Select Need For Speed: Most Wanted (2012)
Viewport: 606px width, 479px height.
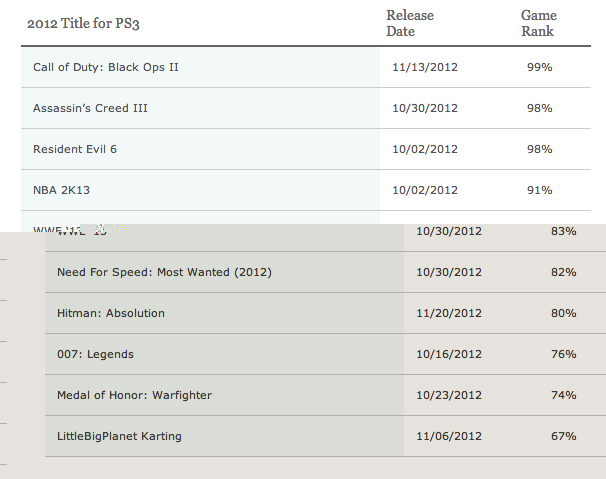click(164, 272)
